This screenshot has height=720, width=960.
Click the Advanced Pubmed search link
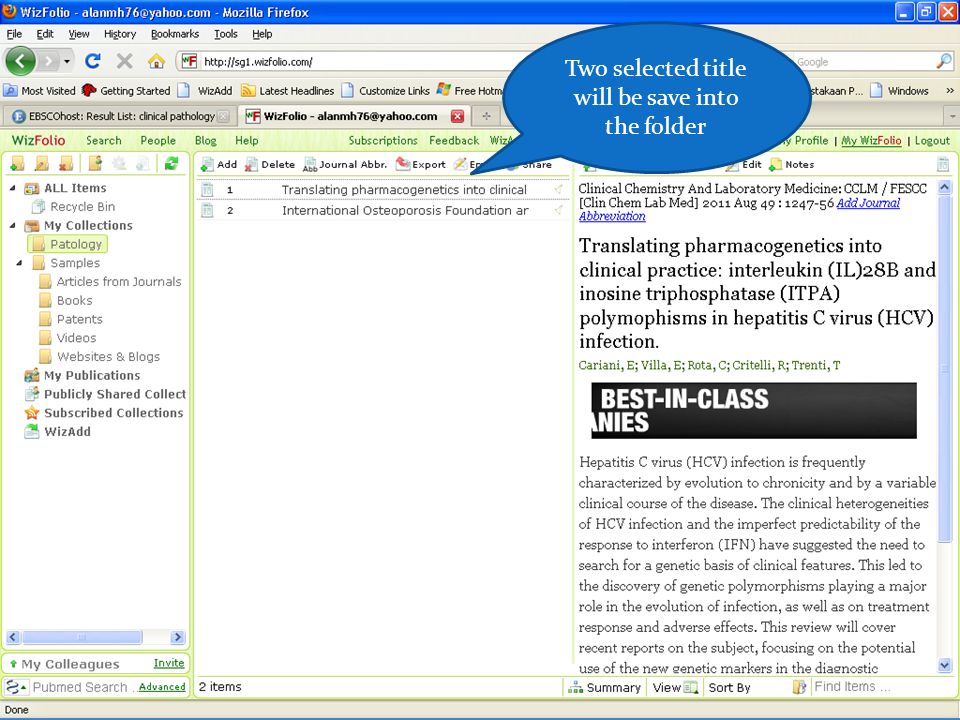point(162,687)
